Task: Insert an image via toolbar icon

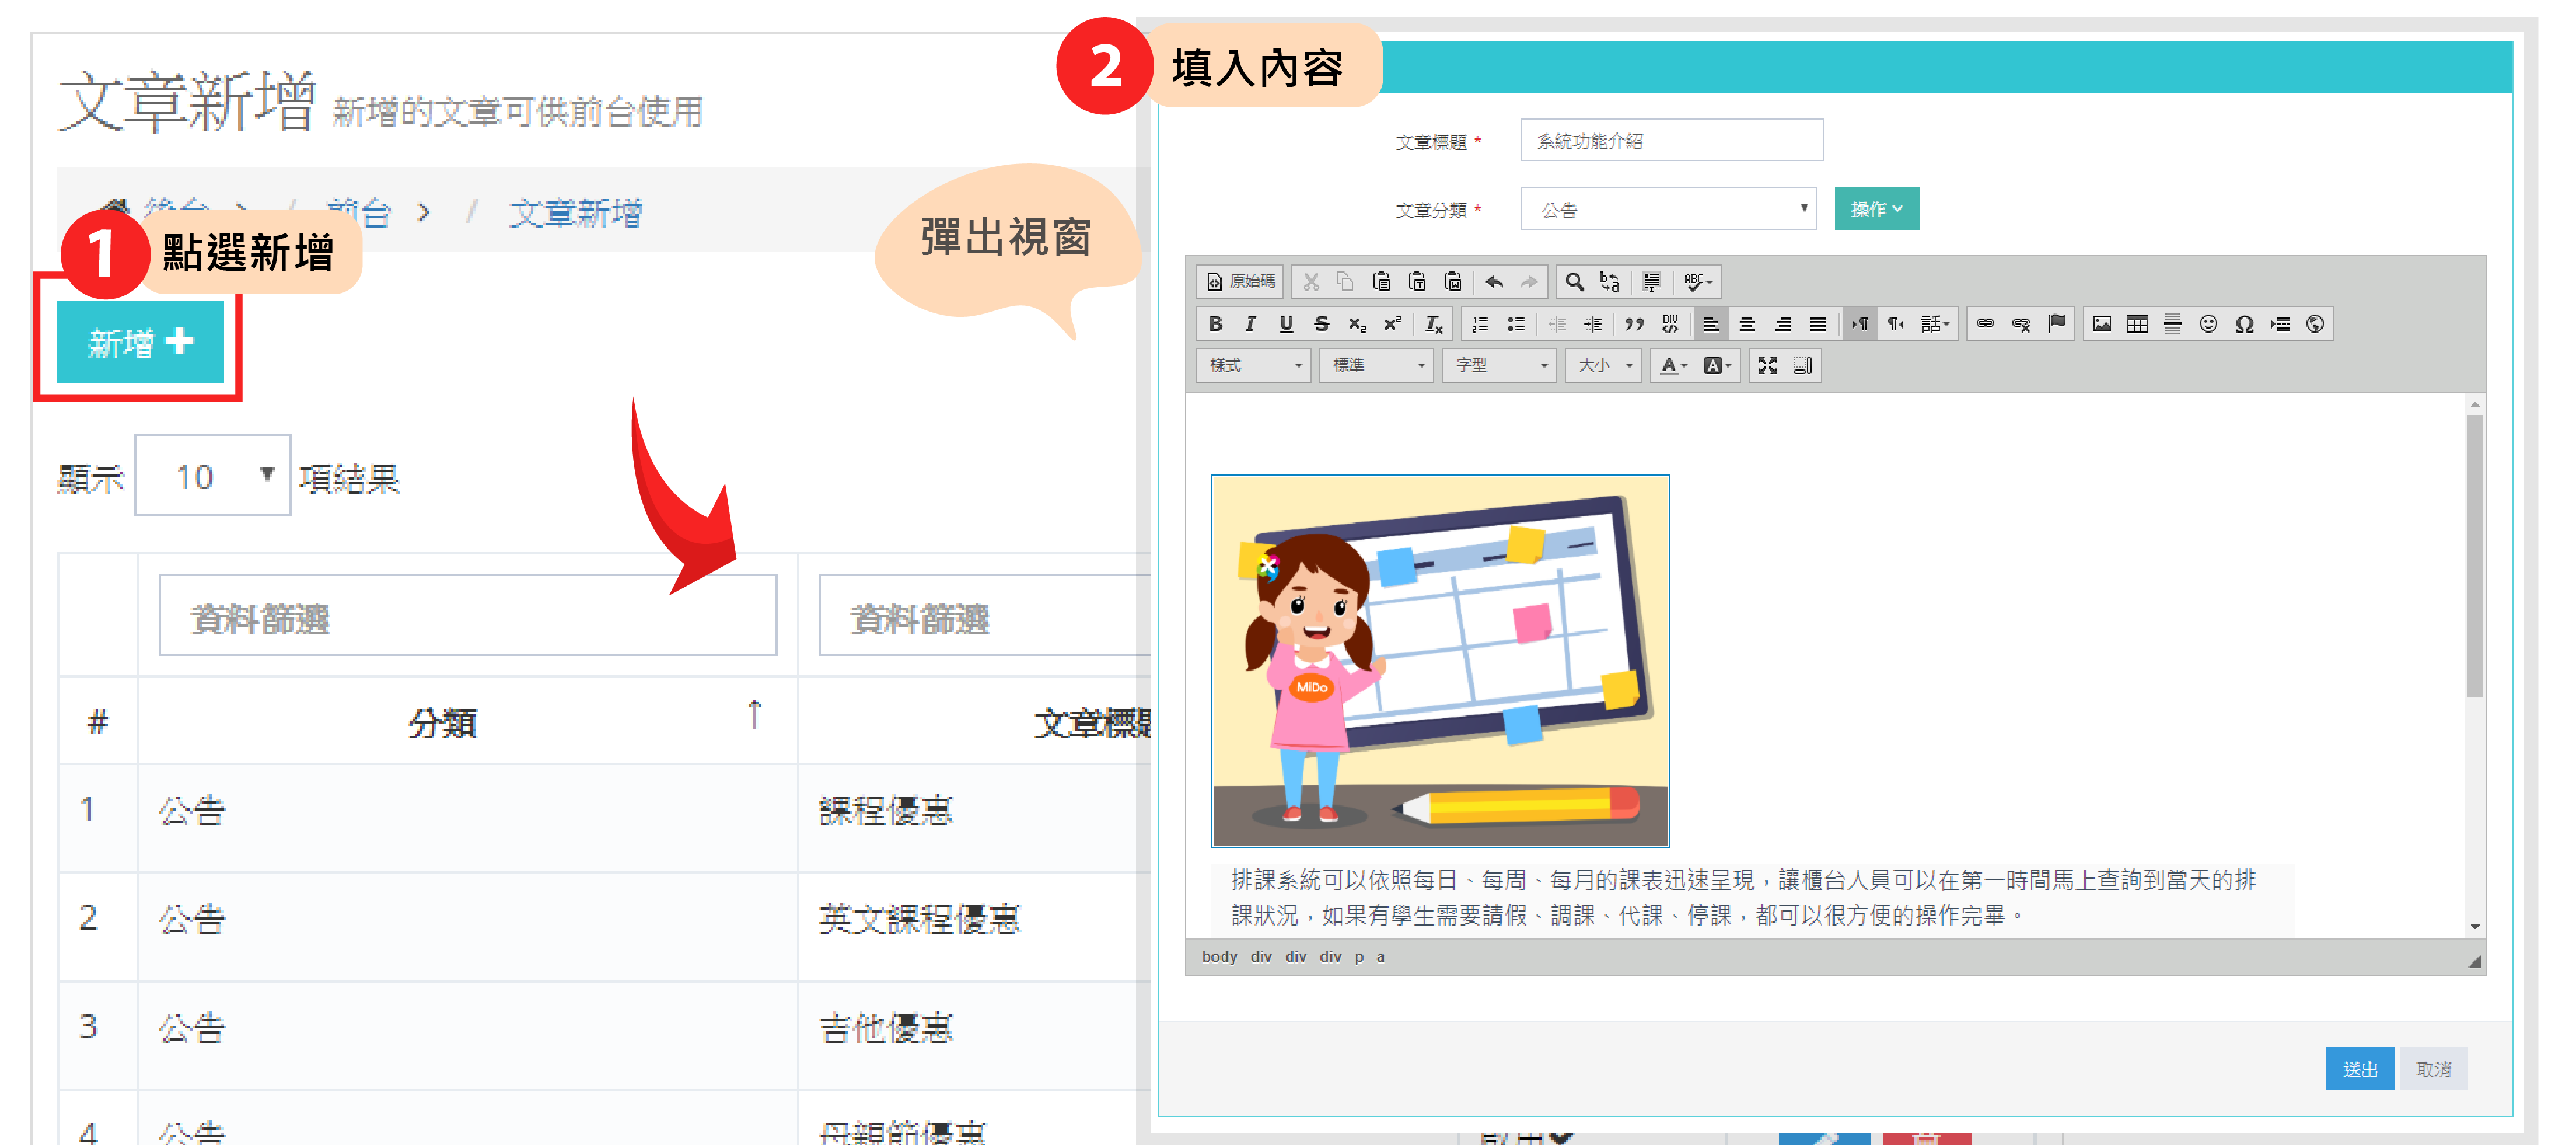Action: point(2101,324)
